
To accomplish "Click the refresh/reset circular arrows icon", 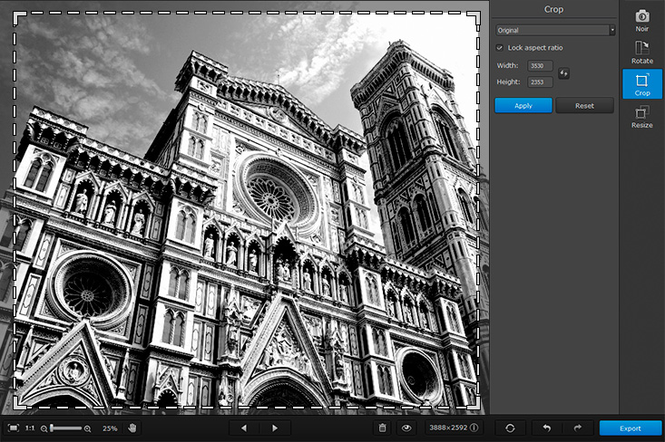I will point(510,428).
